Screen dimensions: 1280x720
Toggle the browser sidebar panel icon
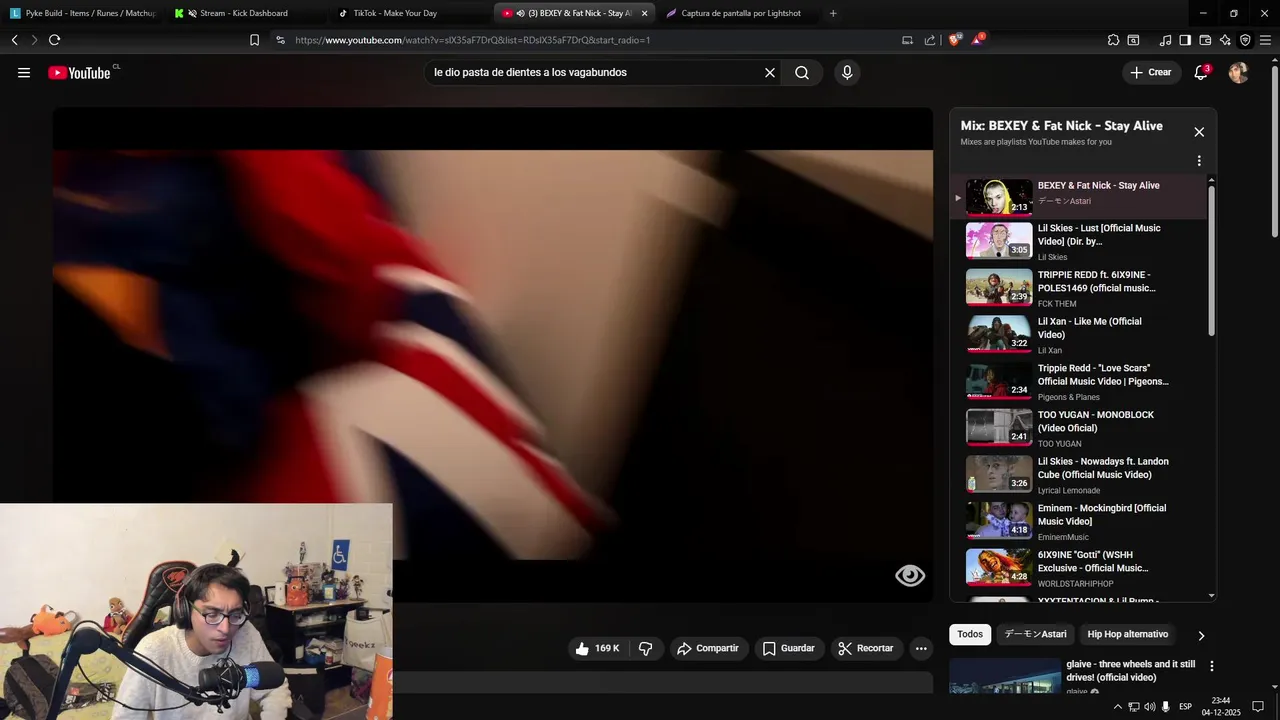(1185, 40)
